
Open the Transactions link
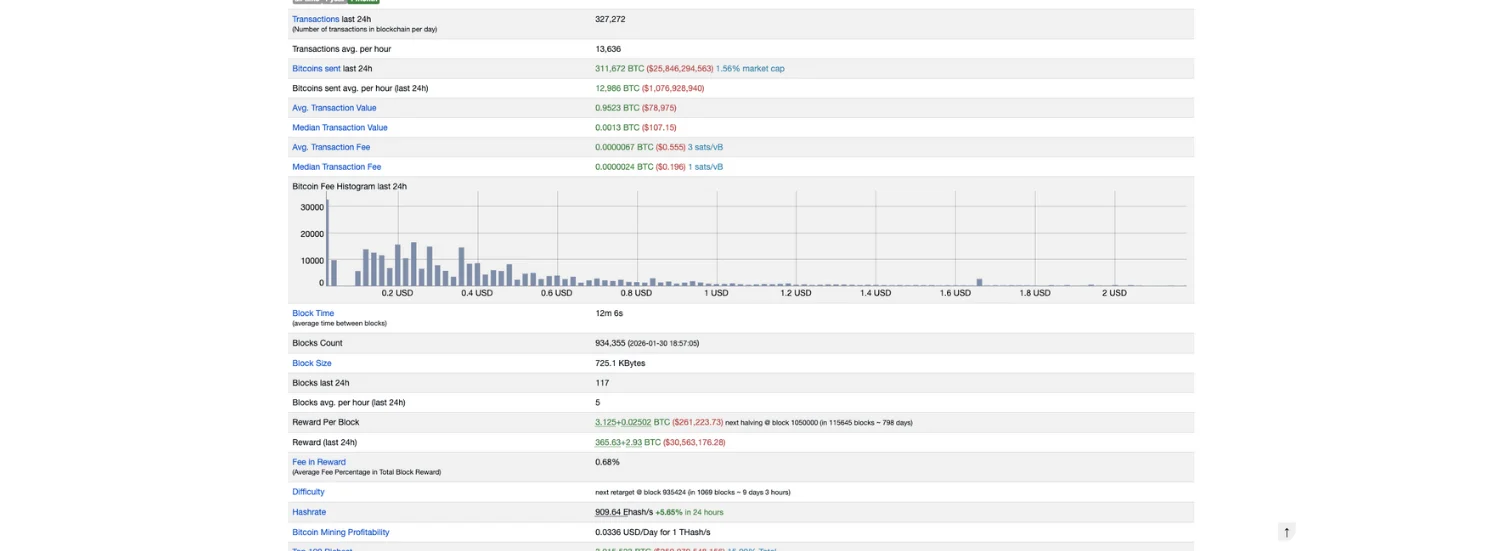(x=315, y=19)
